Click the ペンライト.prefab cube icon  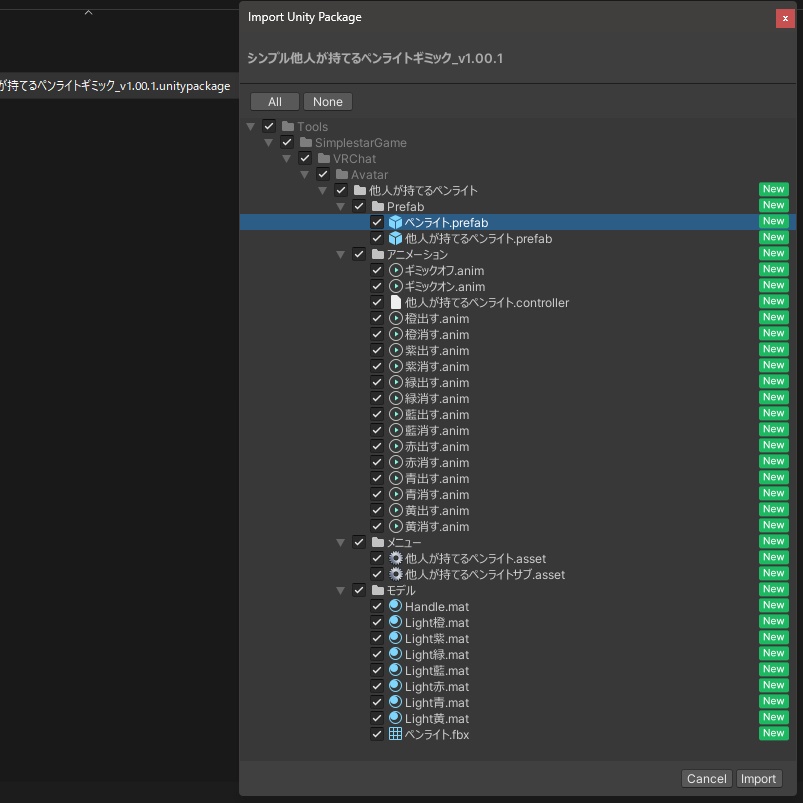coord(395,222)
